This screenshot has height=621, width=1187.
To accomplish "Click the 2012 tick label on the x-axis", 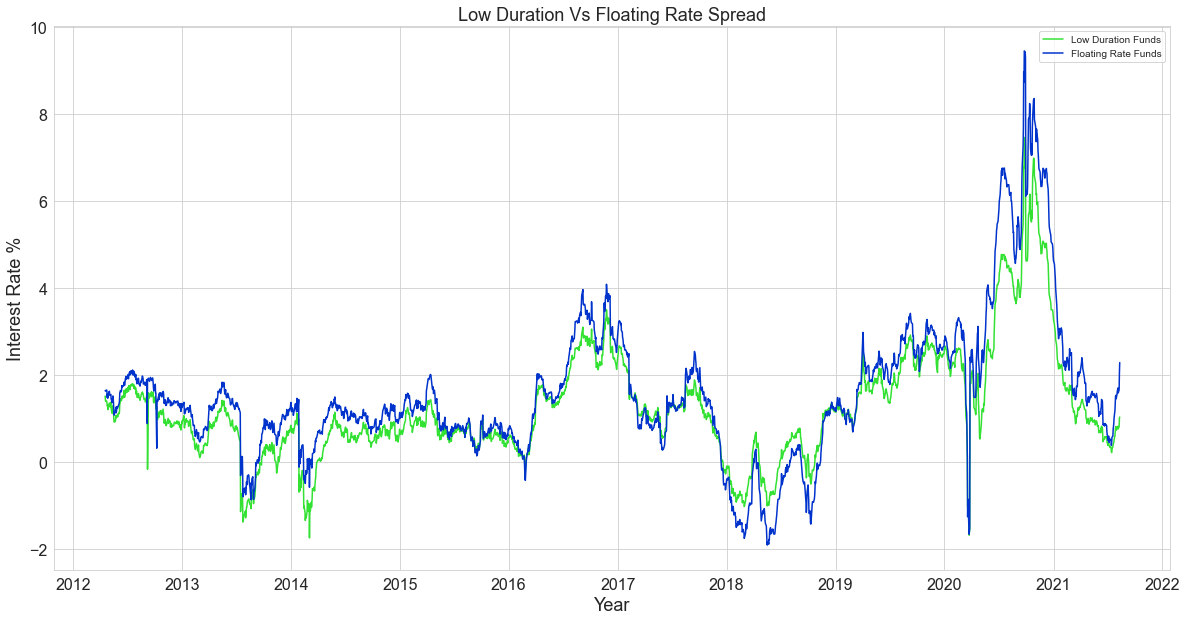I will (73, 583).
